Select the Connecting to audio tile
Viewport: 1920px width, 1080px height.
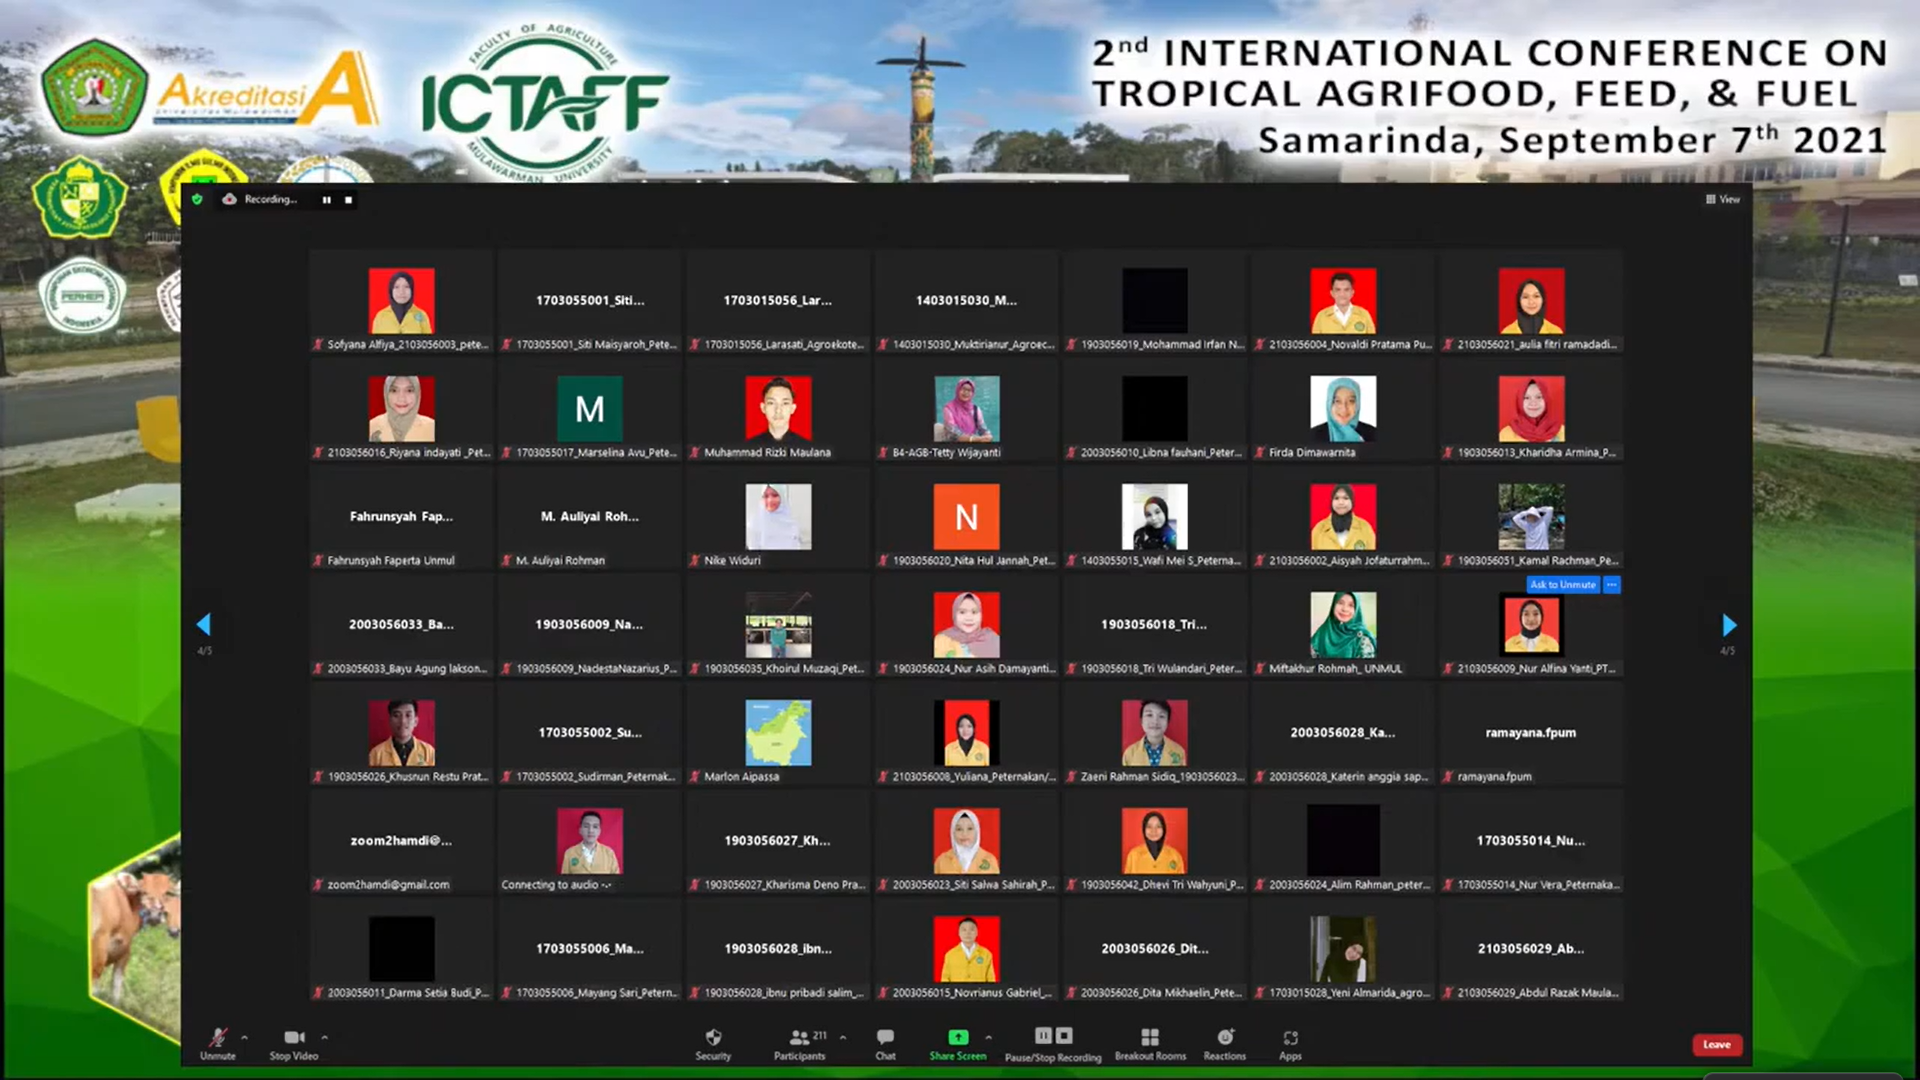pyautogui.click(x=590, y=841)
